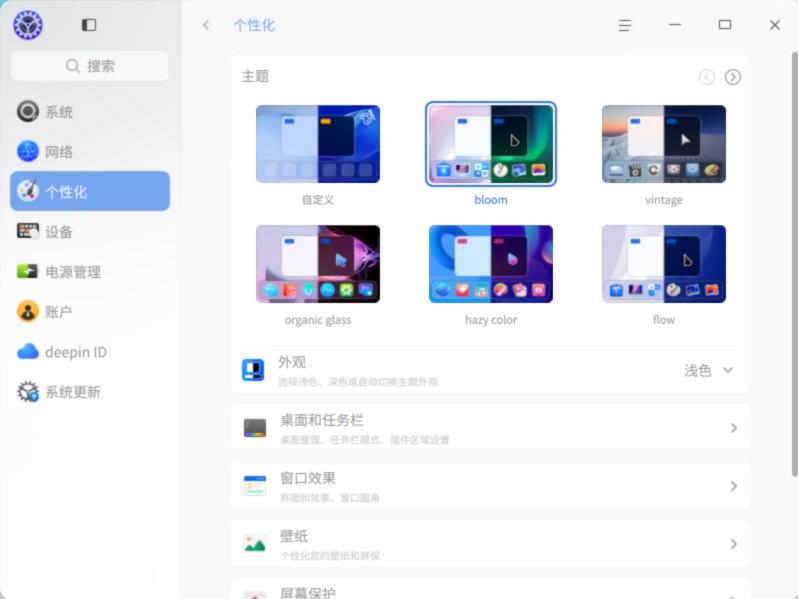Maximize the settings window

[725, 25]
